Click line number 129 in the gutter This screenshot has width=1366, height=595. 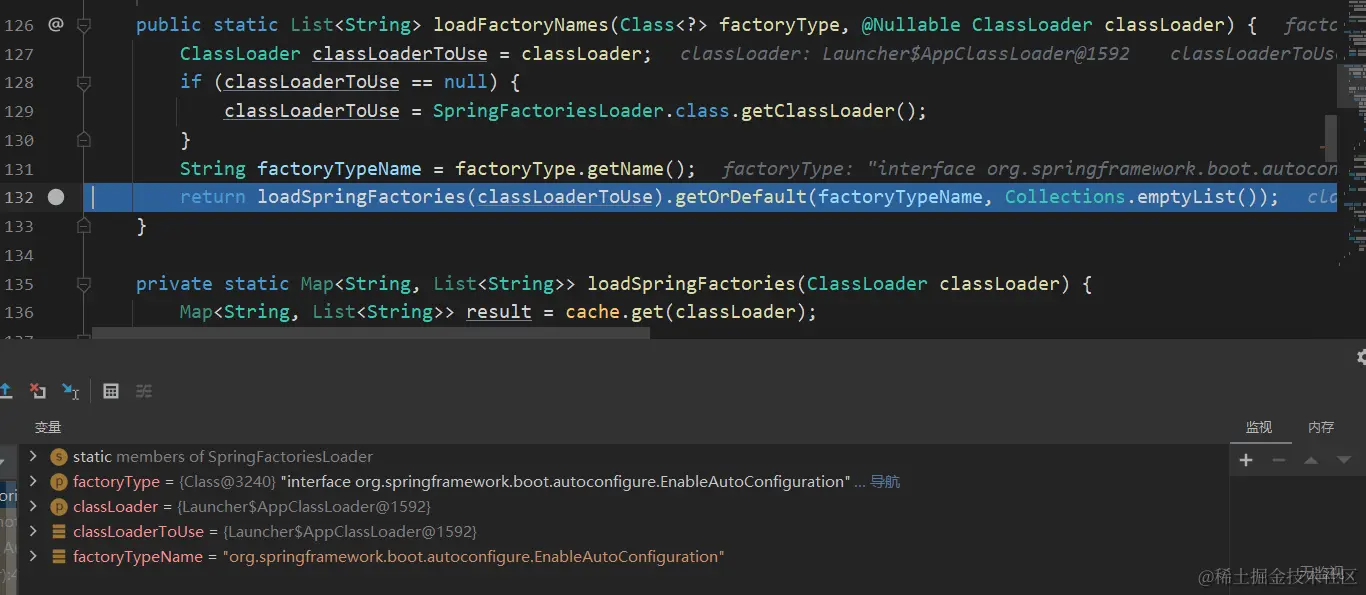click(19, 111)
